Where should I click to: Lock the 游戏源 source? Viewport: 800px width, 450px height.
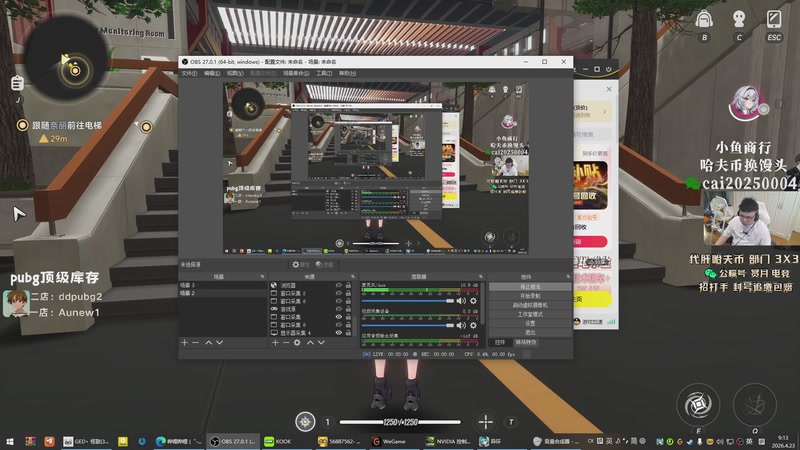(x=348, y=309)
